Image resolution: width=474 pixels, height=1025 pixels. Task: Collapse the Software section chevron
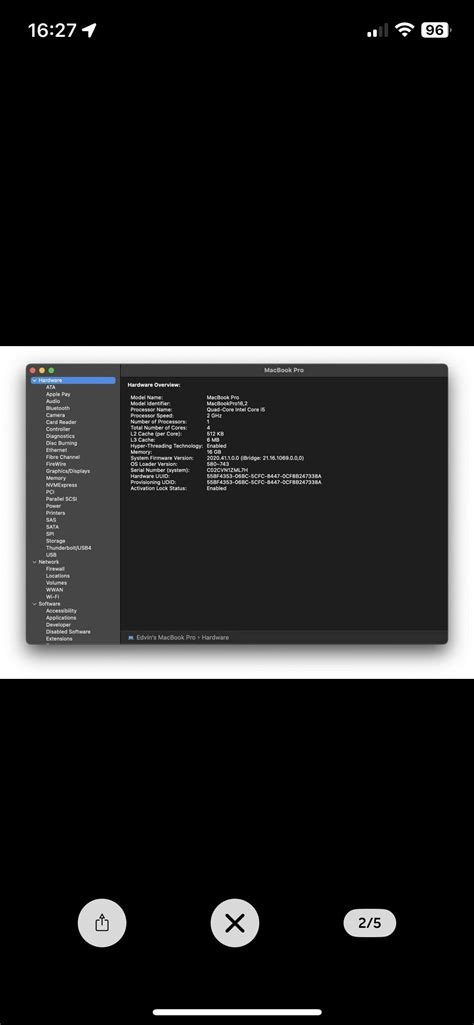pyautogui.click(x=34, y=603)
